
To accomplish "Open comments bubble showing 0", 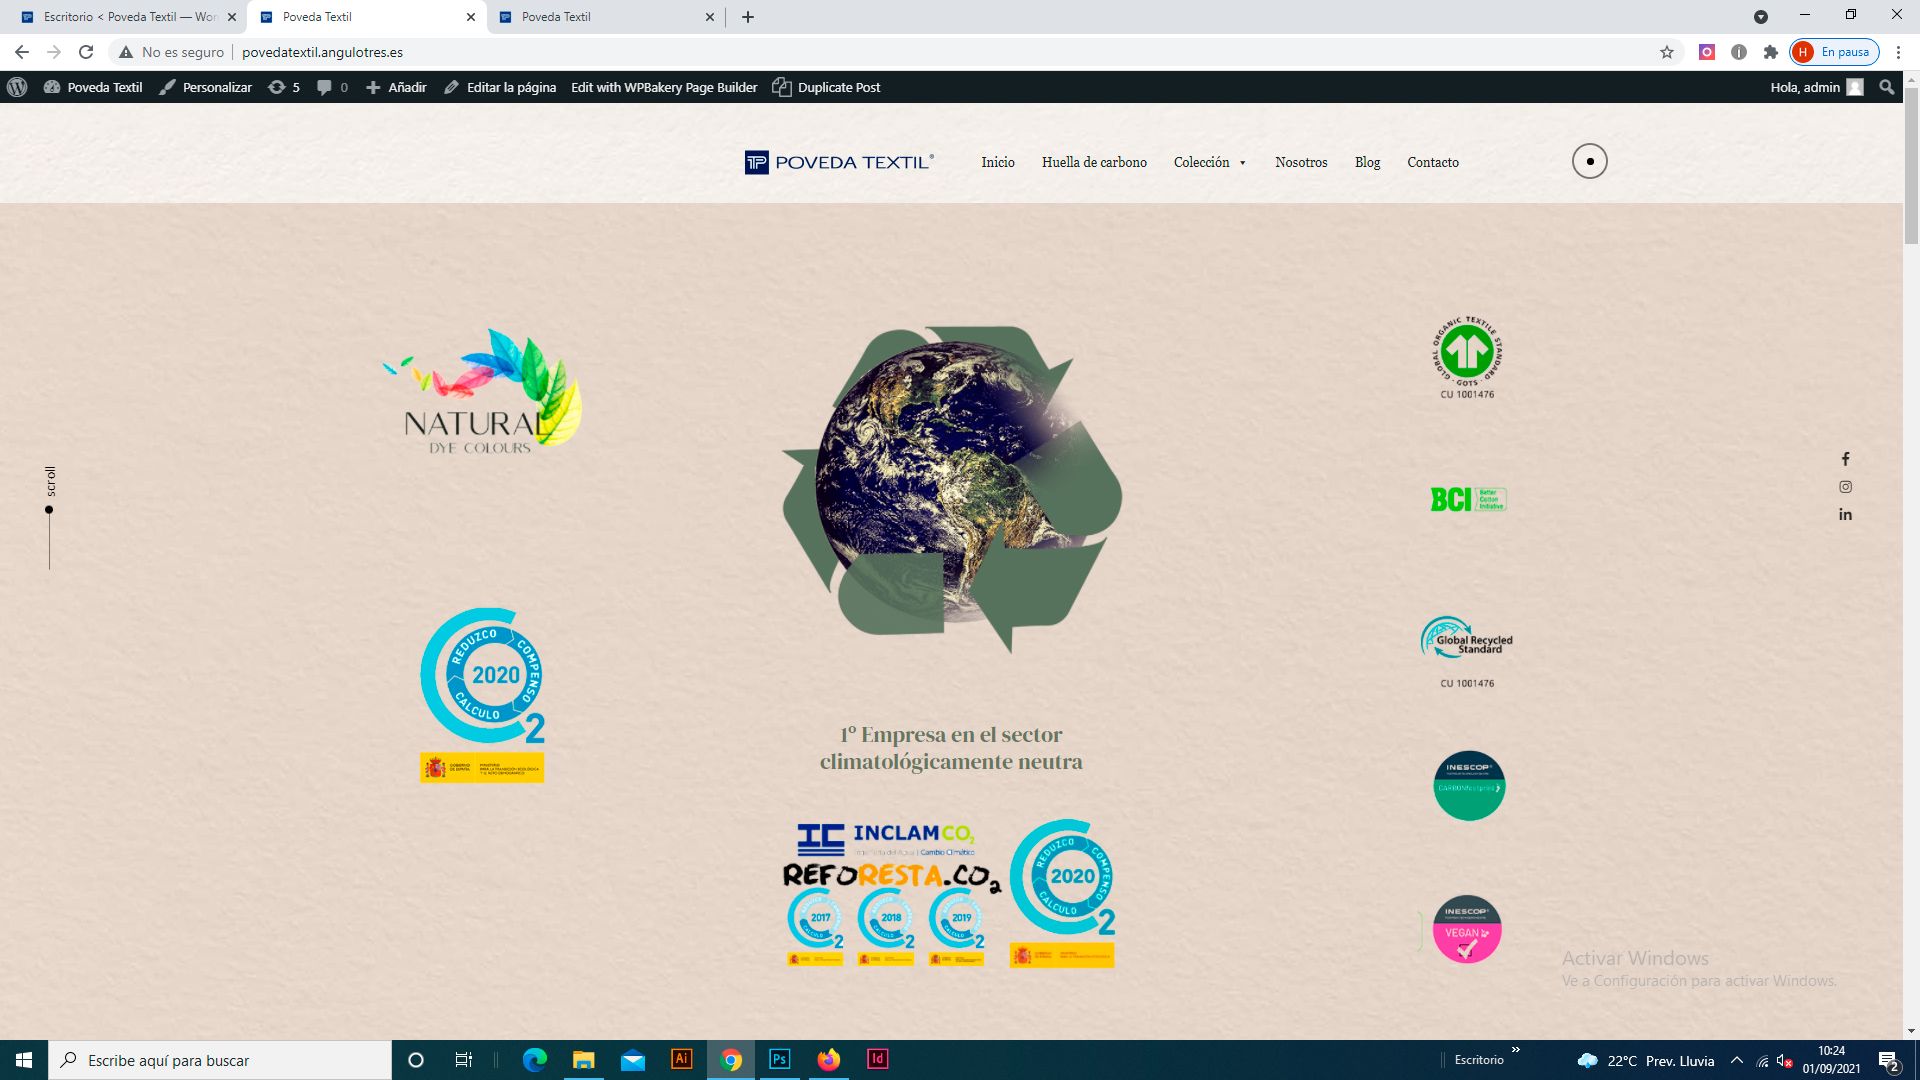I will pos(332,87).
